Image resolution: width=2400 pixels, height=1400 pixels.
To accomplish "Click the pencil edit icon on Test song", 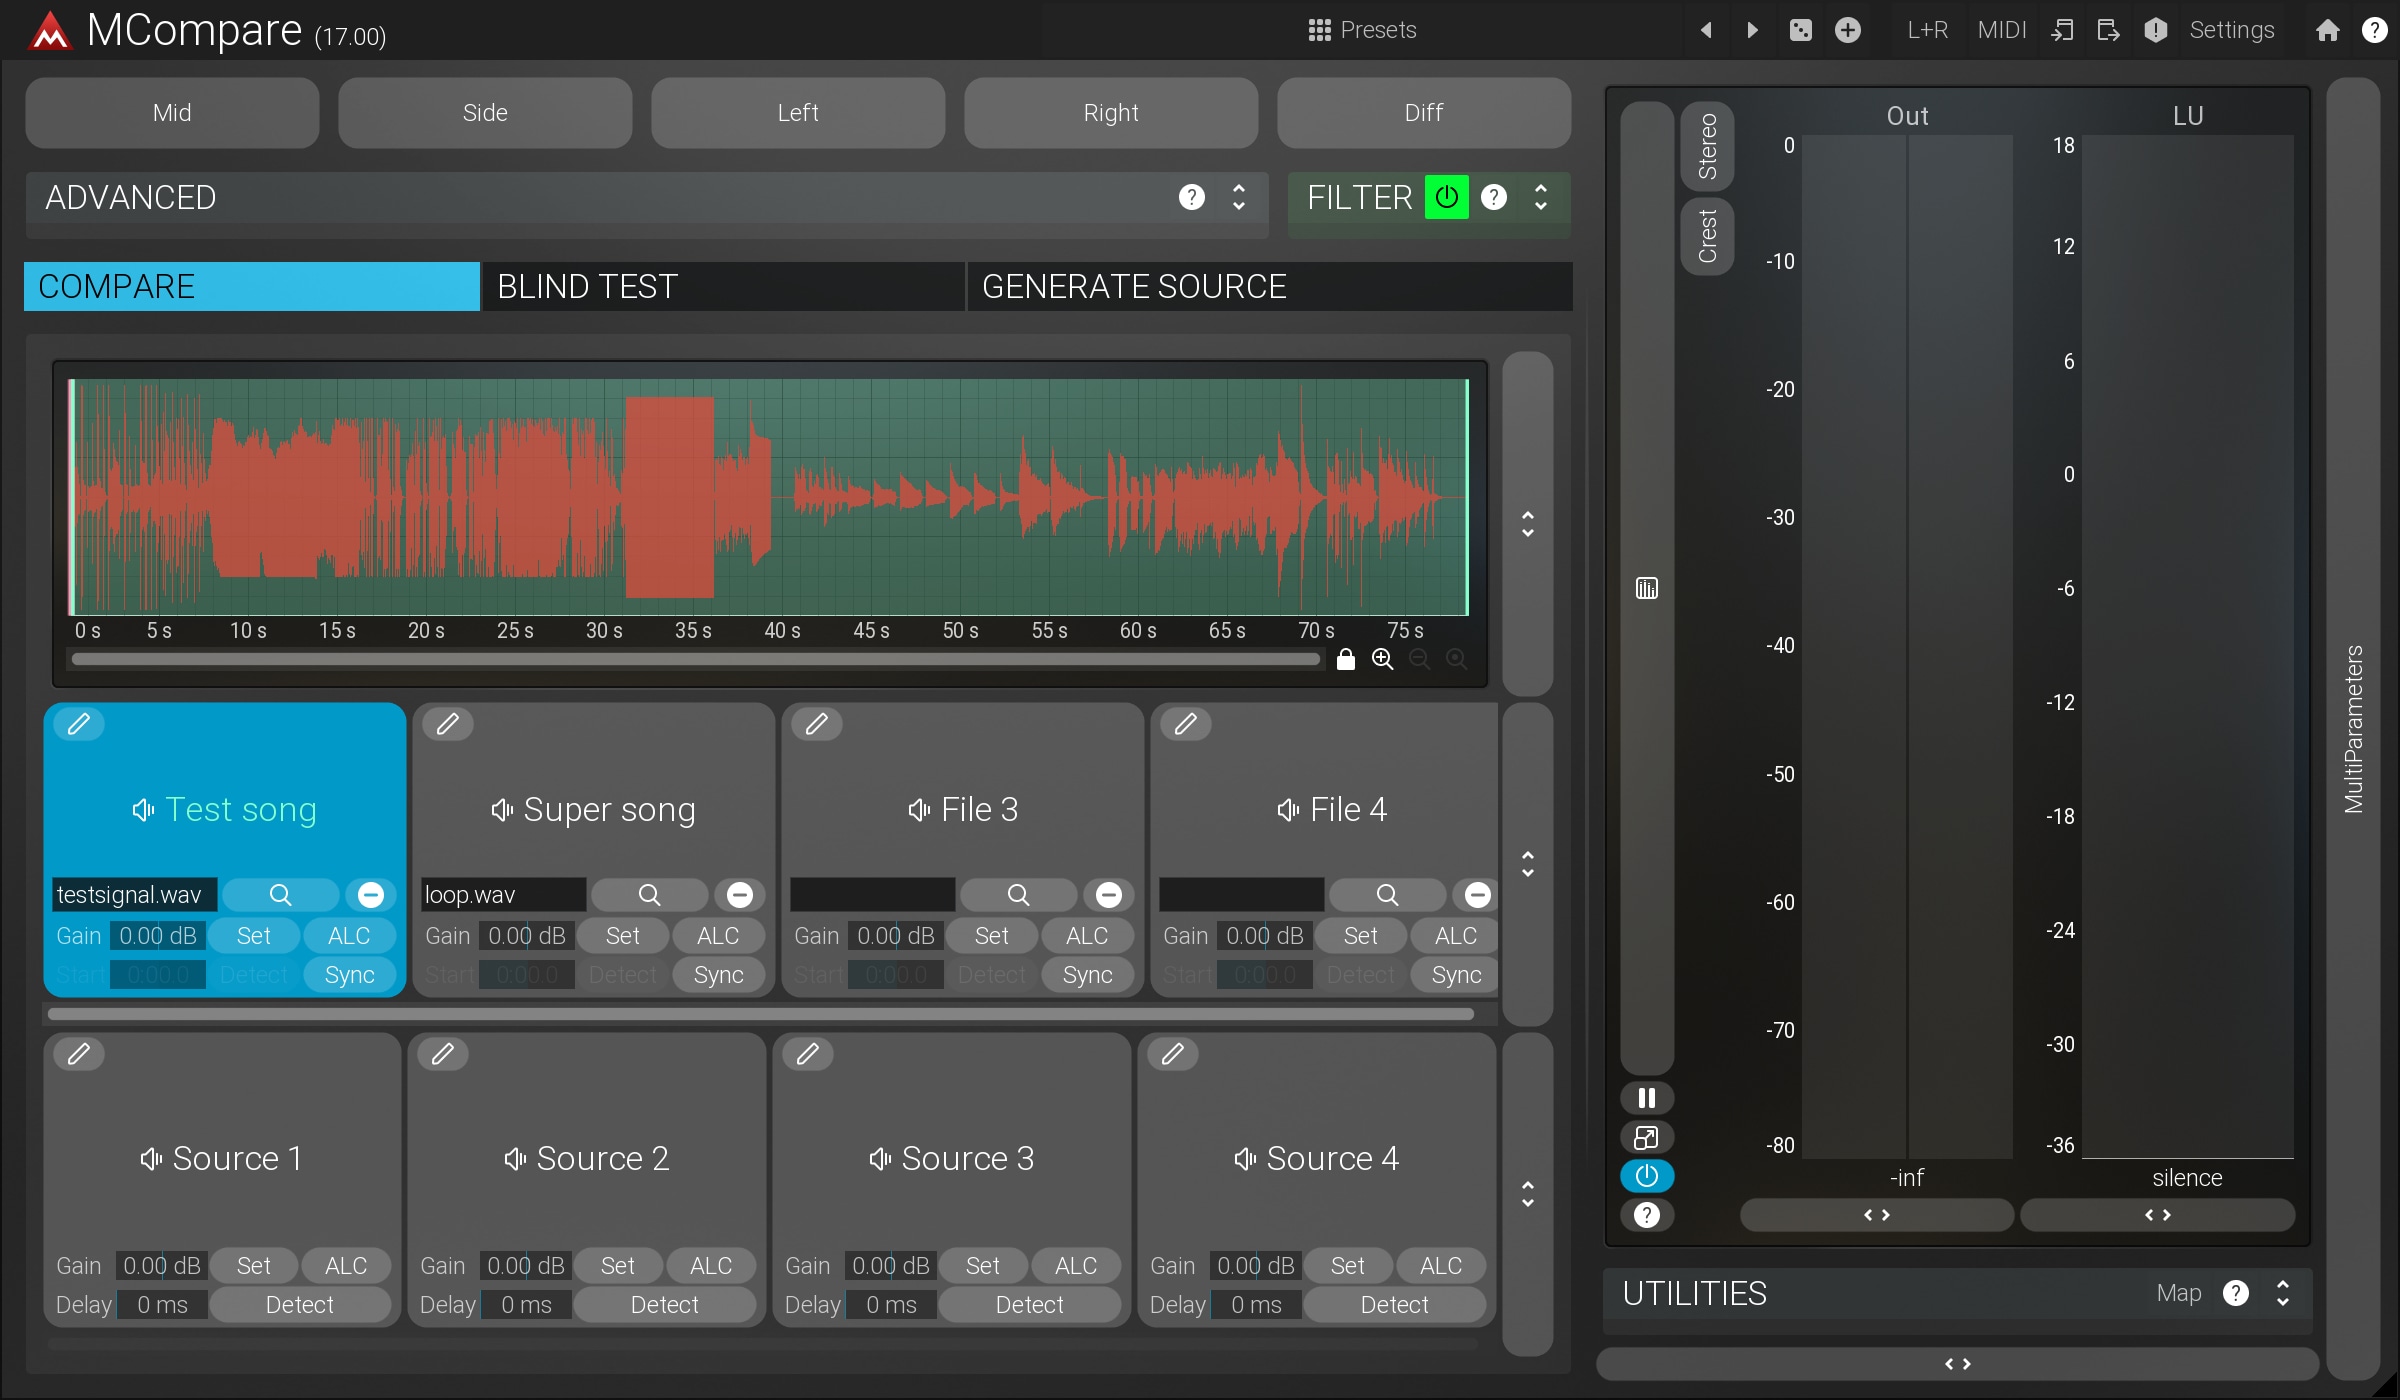I will point(78,724).
